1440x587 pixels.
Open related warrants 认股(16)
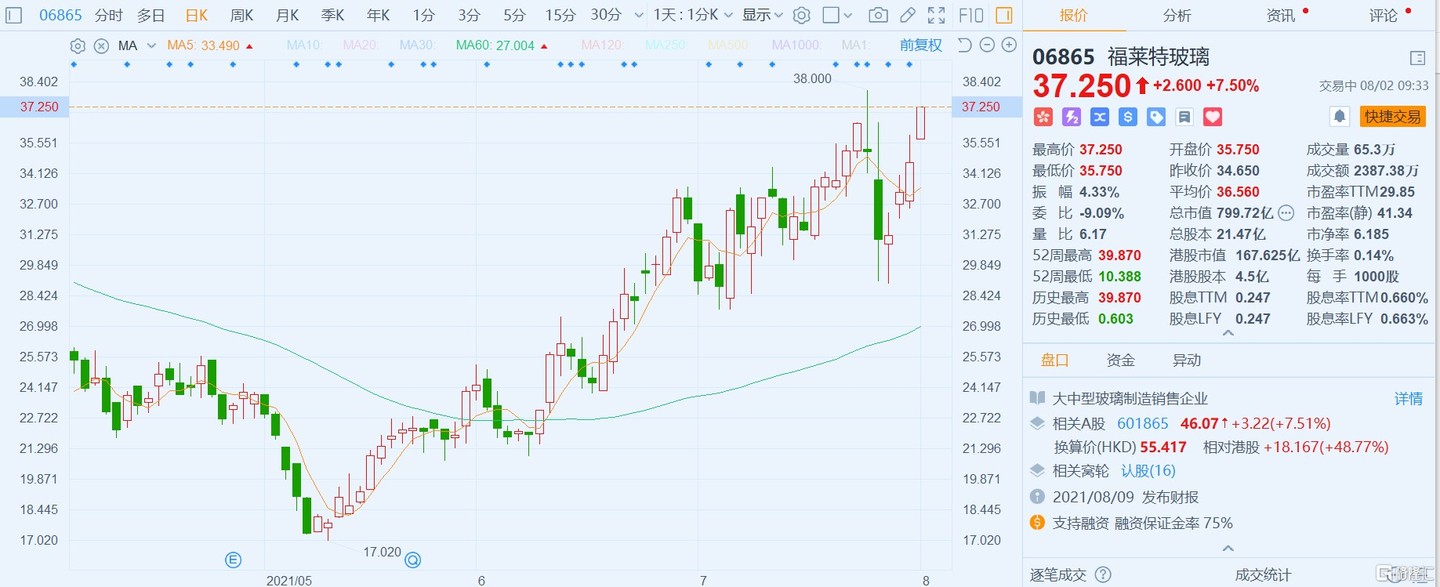coord(1148,470)
